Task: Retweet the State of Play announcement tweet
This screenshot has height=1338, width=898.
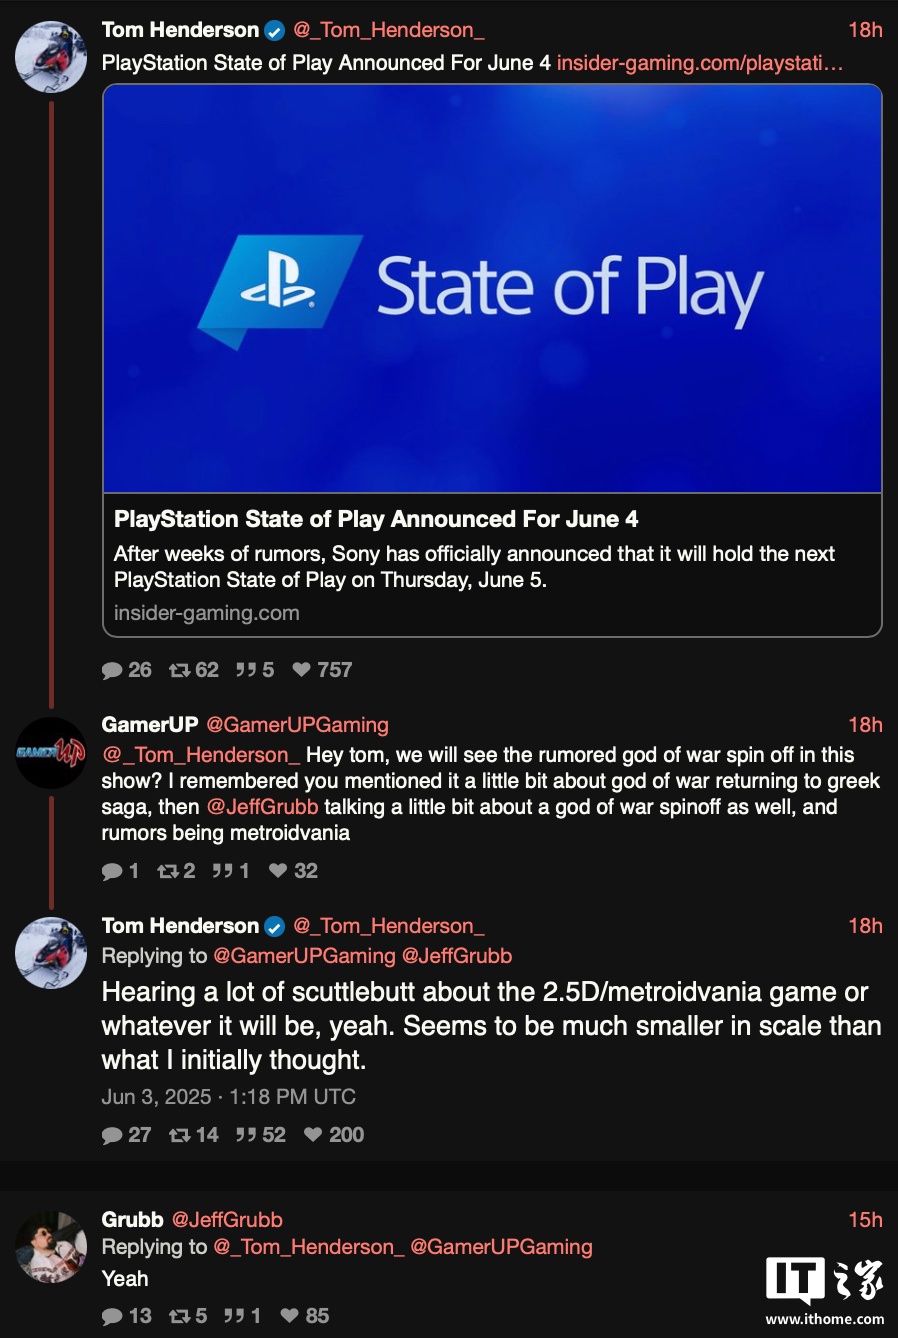Action: pos(180,670)
